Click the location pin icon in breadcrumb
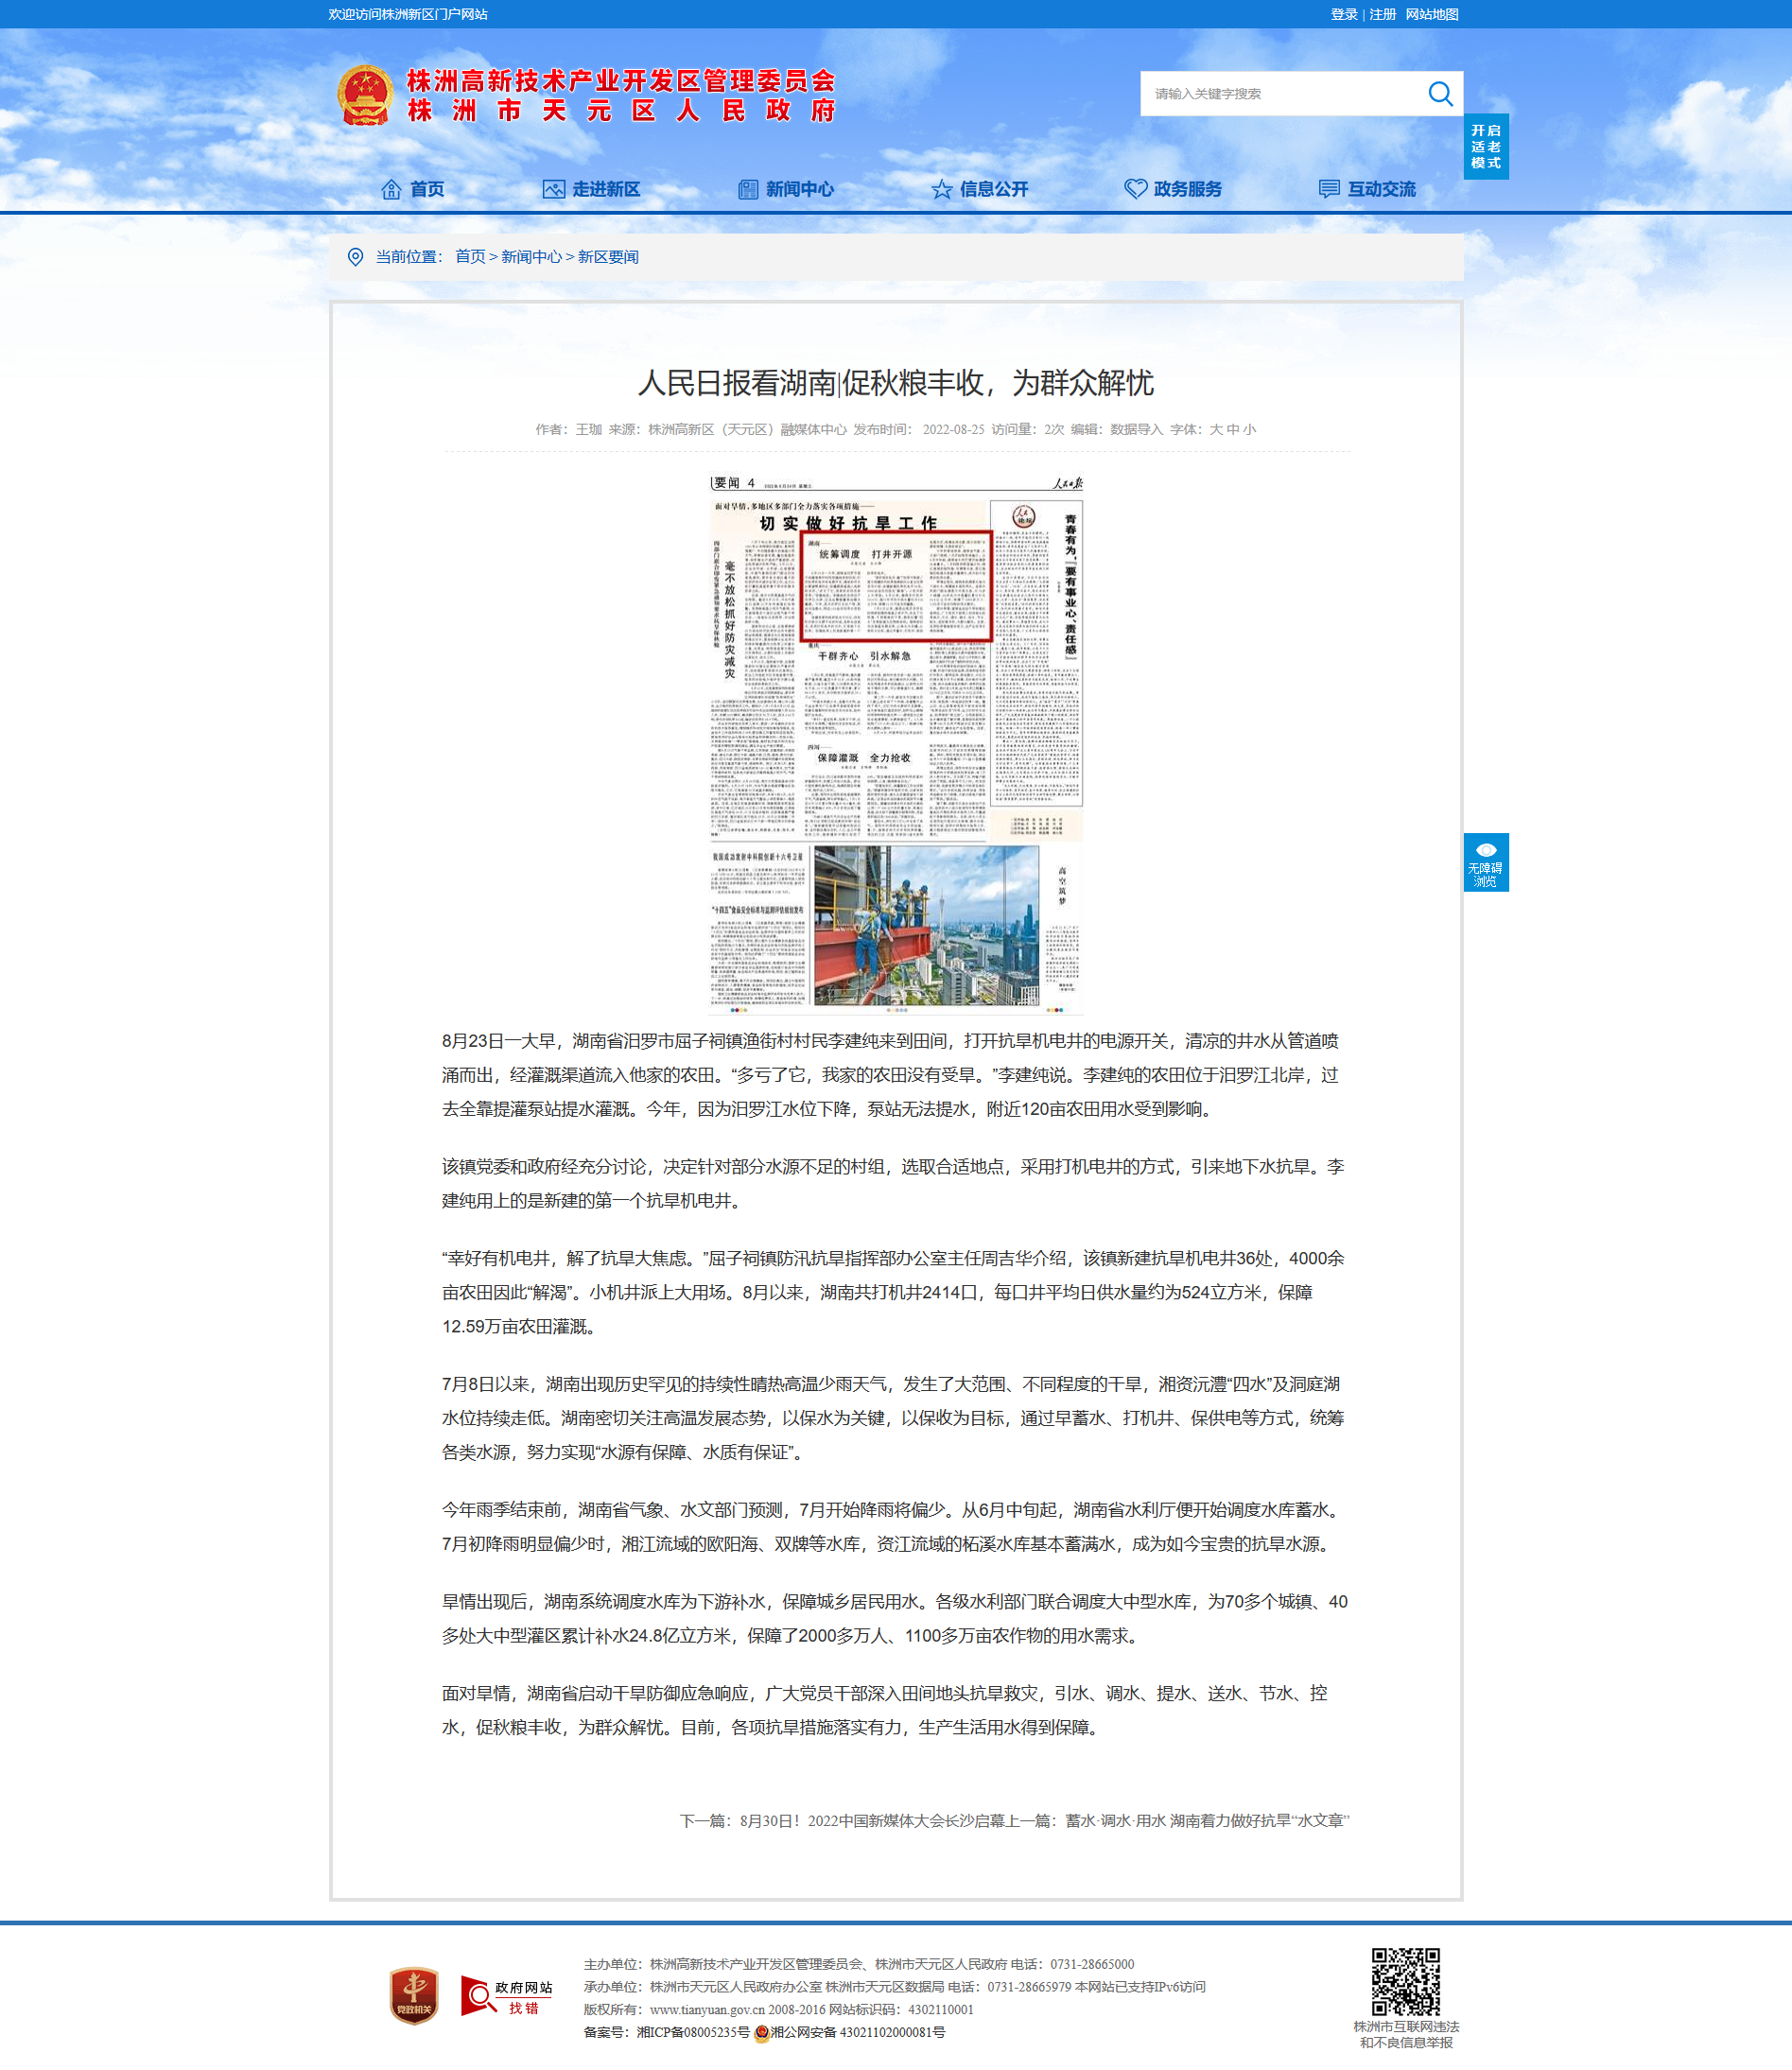1792x2070 pixels. [355, 257]
